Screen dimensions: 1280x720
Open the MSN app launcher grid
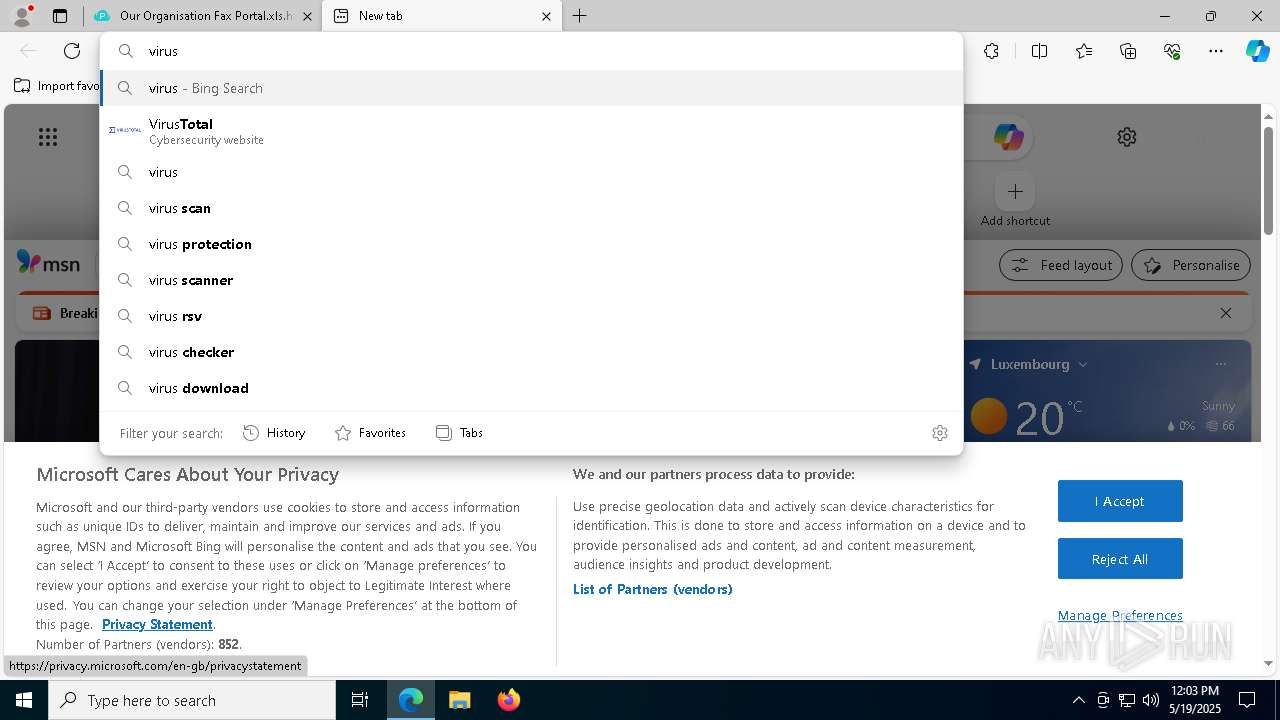pyautogui.click(x=48, y=137)
